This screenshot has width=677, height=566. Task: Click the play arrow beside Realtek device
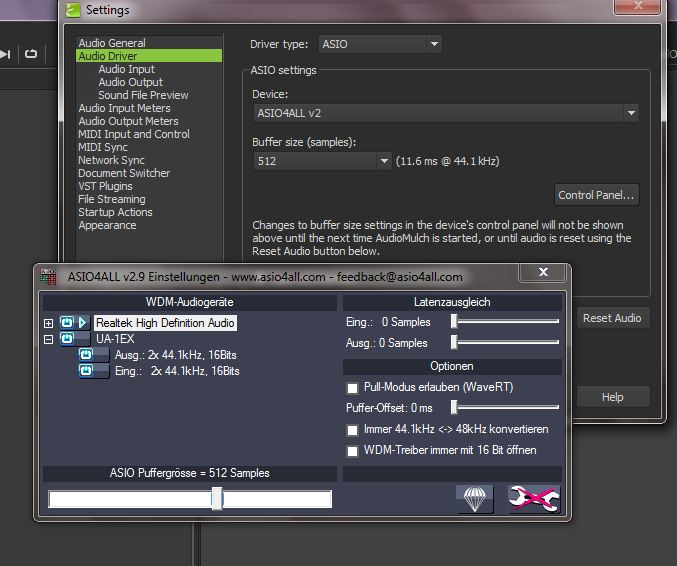(x=83, y=323)
